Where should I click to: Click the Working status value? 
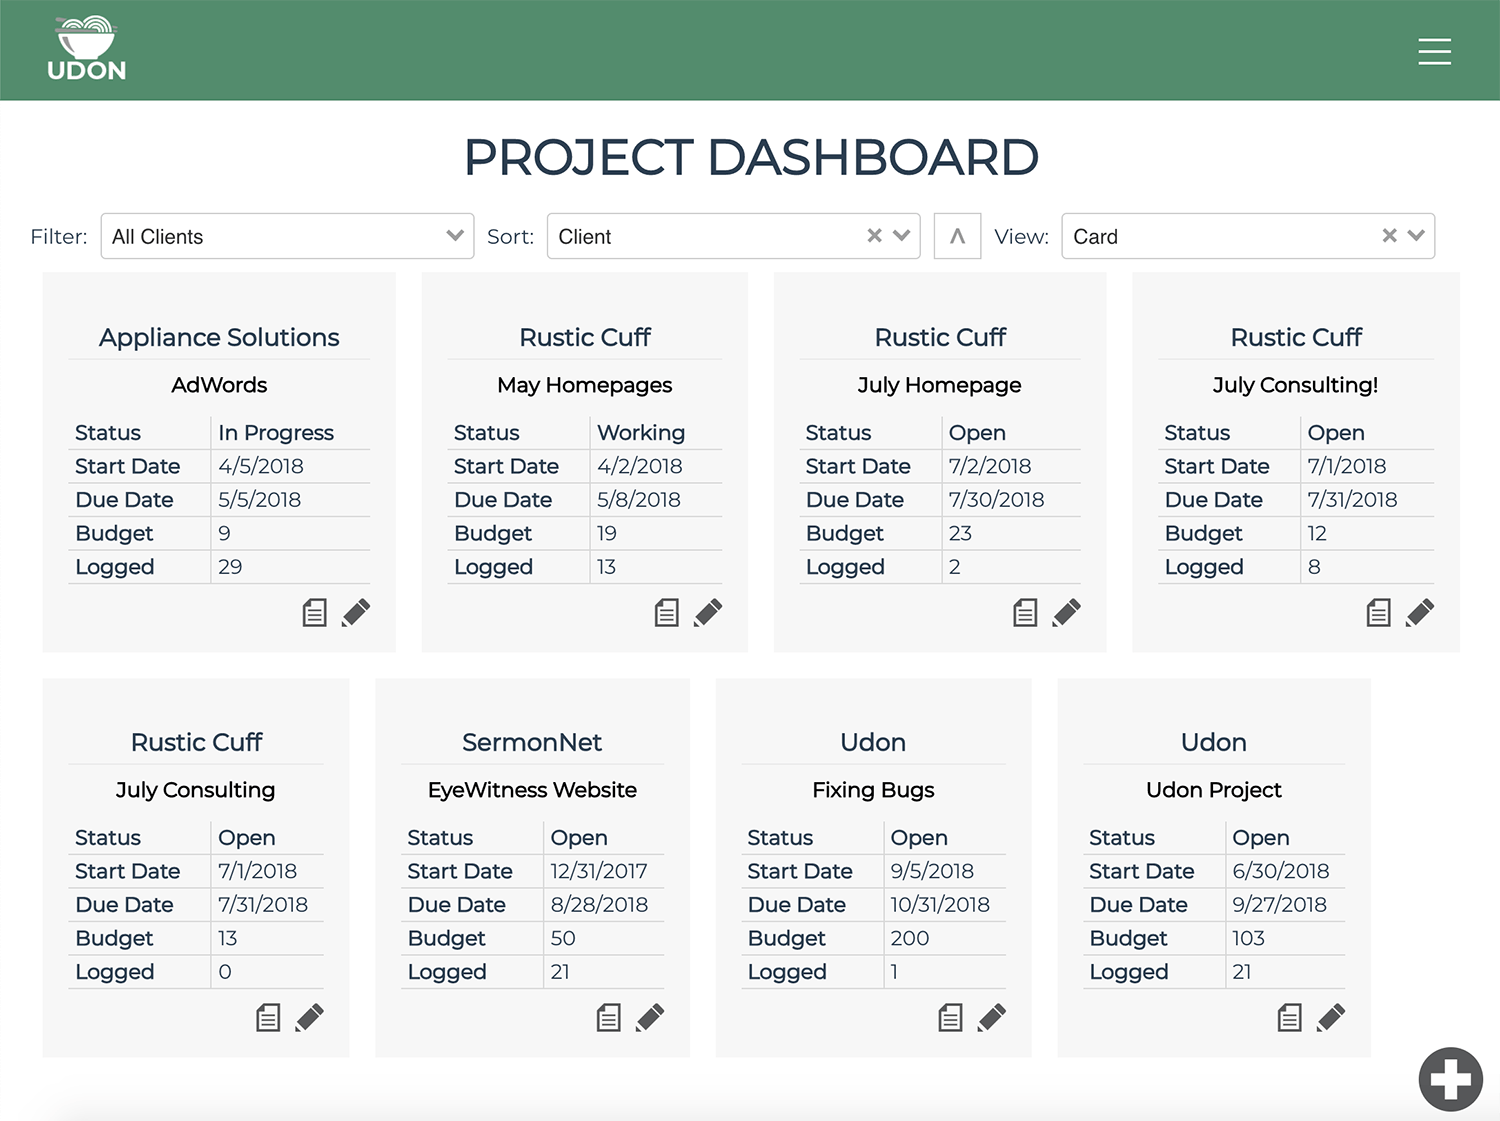[x=641, y=433]
